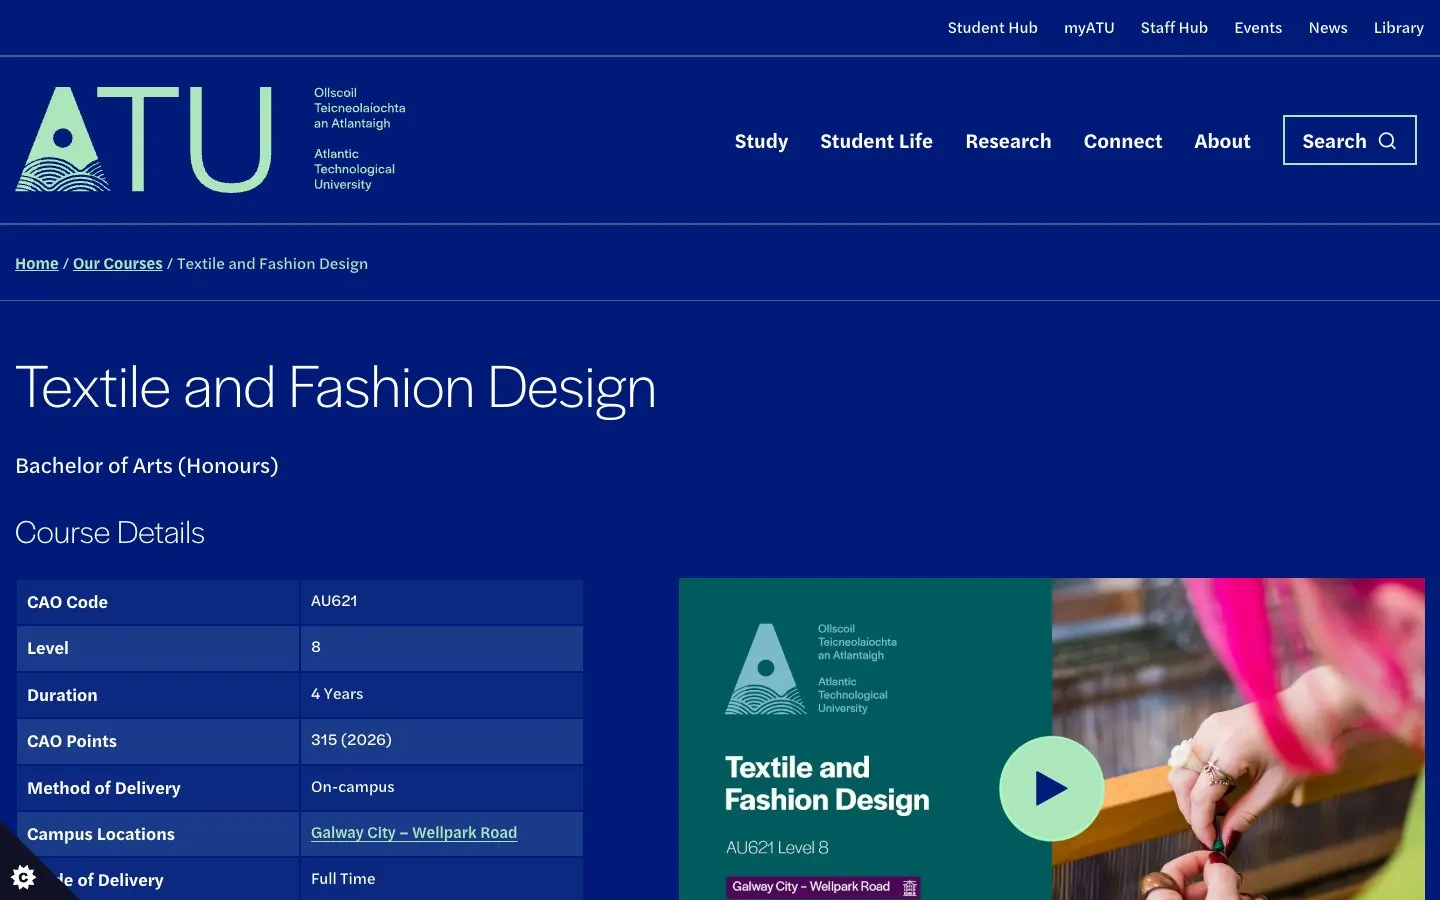Click the 'CAO Points' row label
Screen dimensions: 1440x900
tap(72, 741)
